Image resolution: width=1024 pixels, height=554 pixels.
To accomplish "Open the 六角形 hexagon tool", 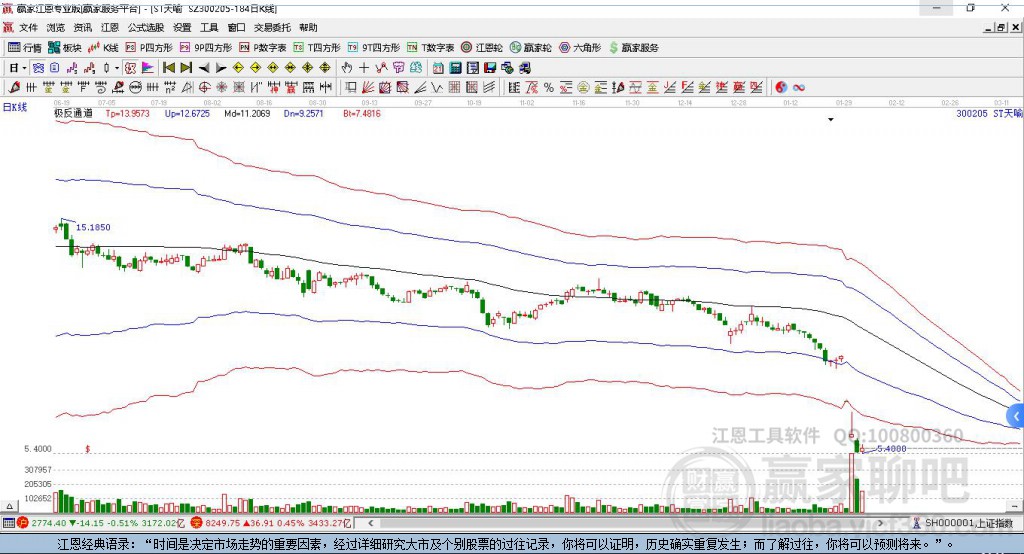I will (580, 48).
